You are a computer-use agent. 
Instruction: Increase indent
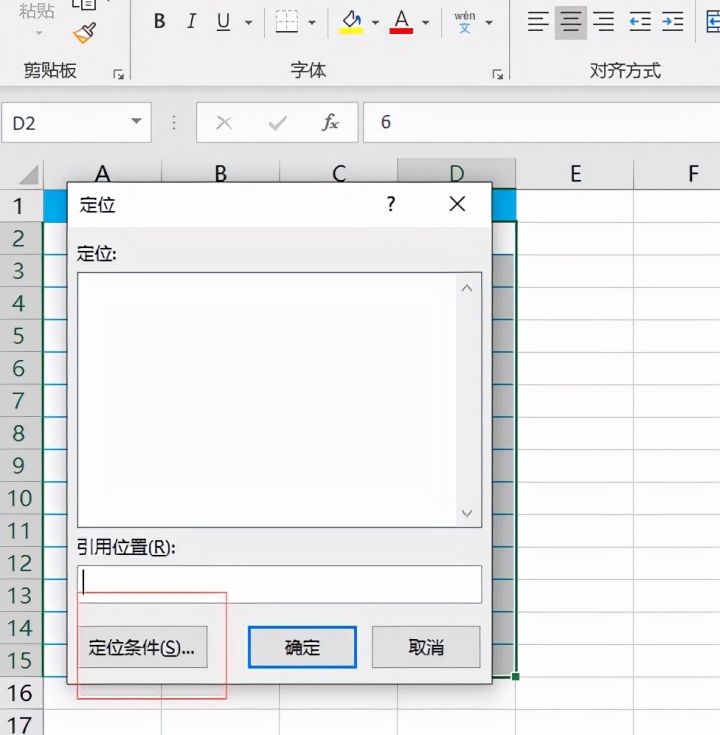click(673, 22)
